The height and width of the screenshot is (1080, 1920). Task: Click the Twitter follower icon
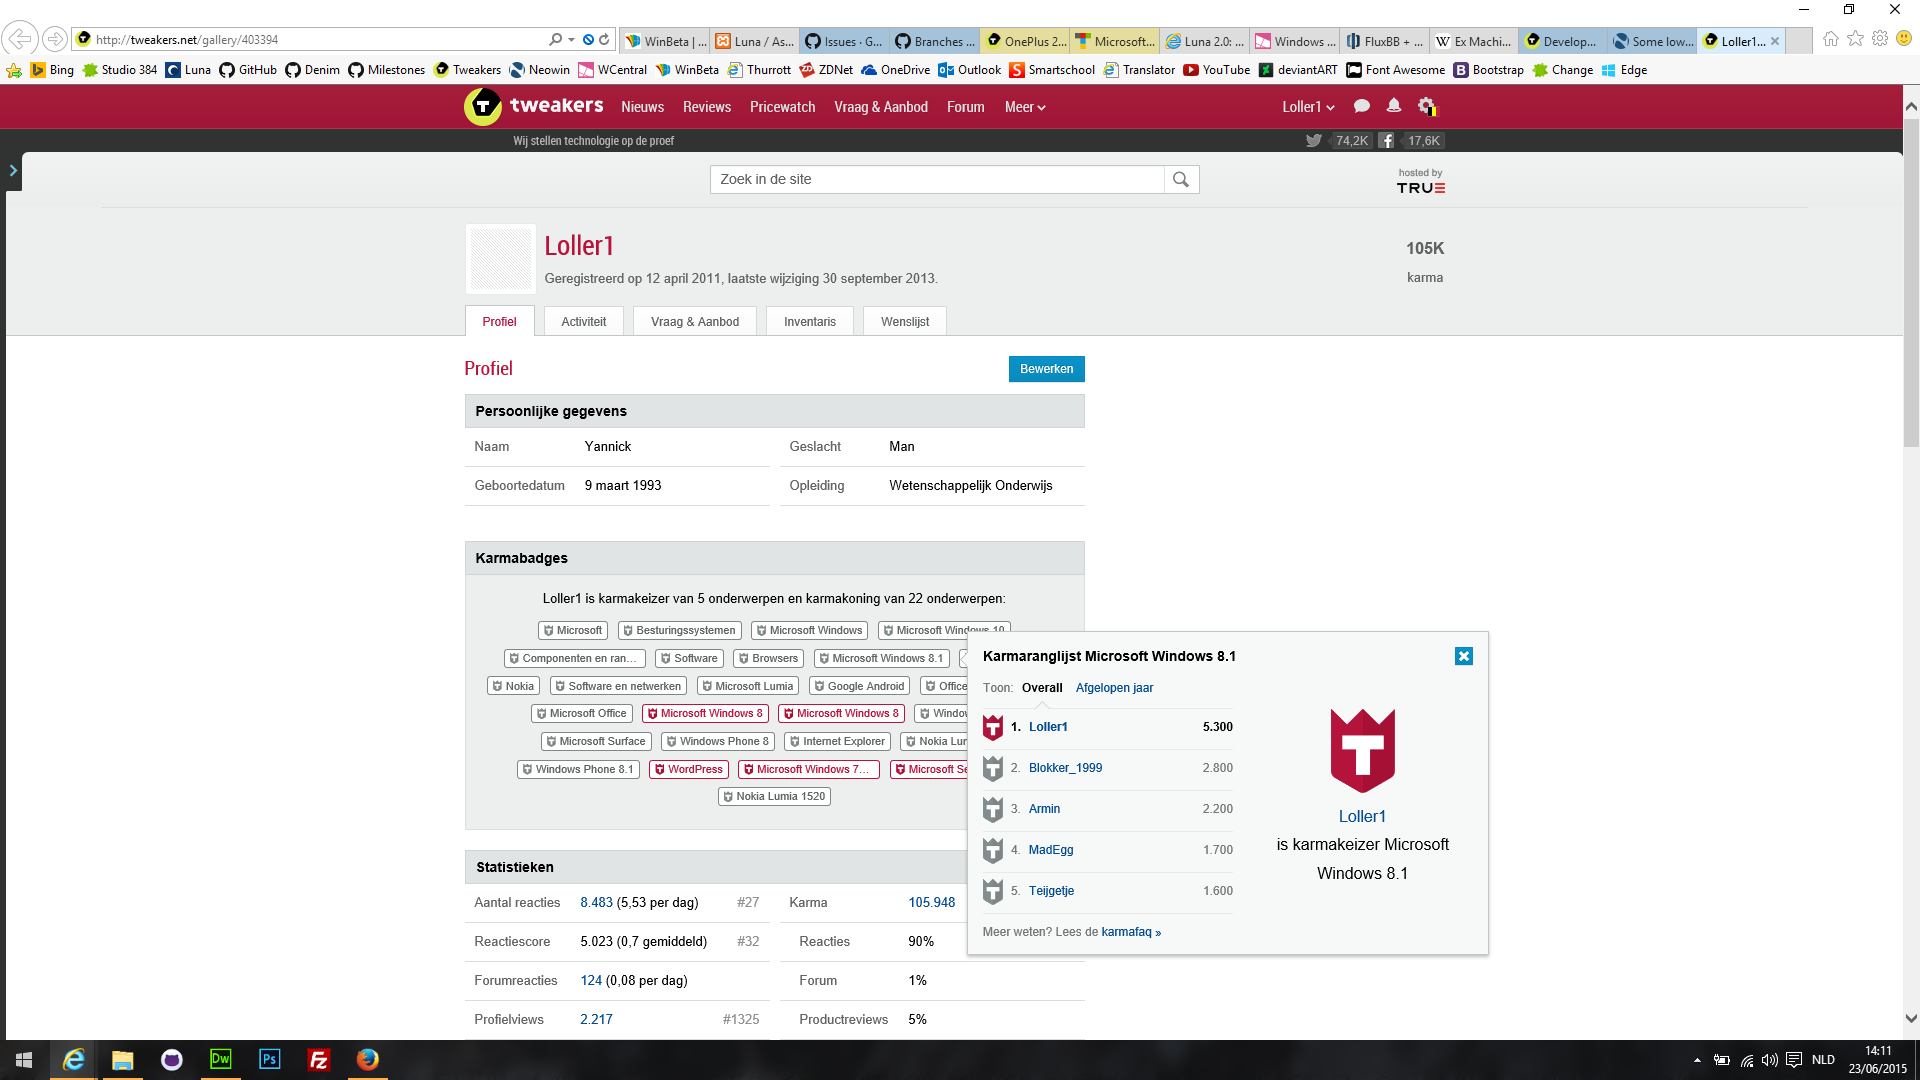click(x=1313, y=141)
